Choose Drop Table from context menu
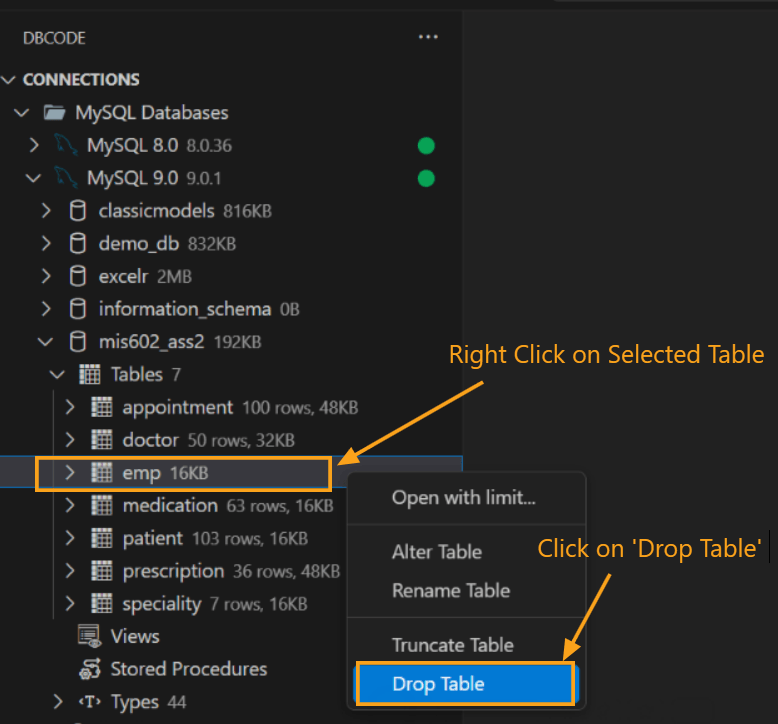 click(x=465, y=684)
